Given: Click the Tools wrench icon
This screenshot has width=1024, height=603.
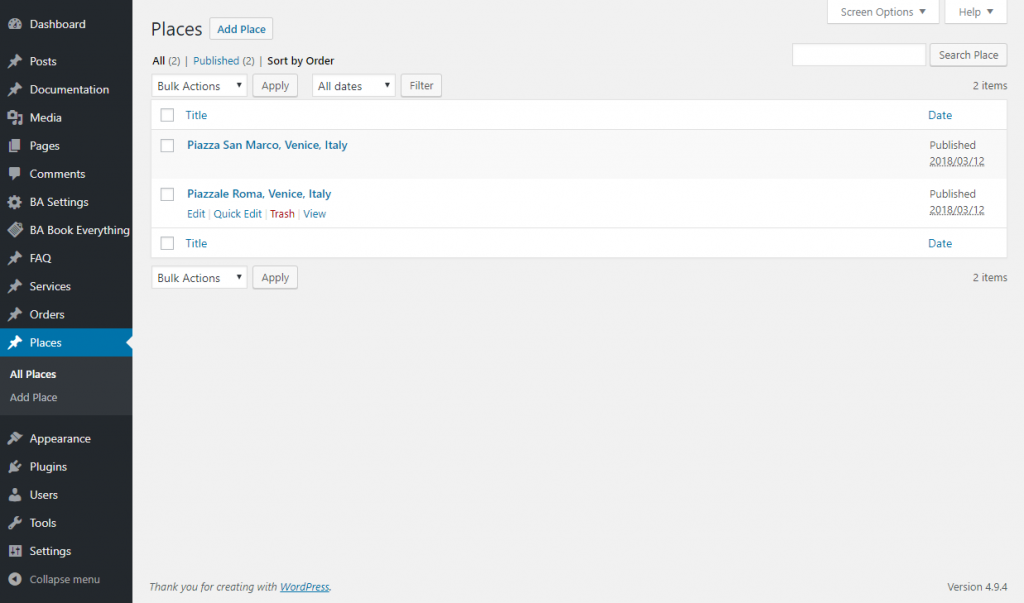Looking at the screenshot, I should point(15,523).
